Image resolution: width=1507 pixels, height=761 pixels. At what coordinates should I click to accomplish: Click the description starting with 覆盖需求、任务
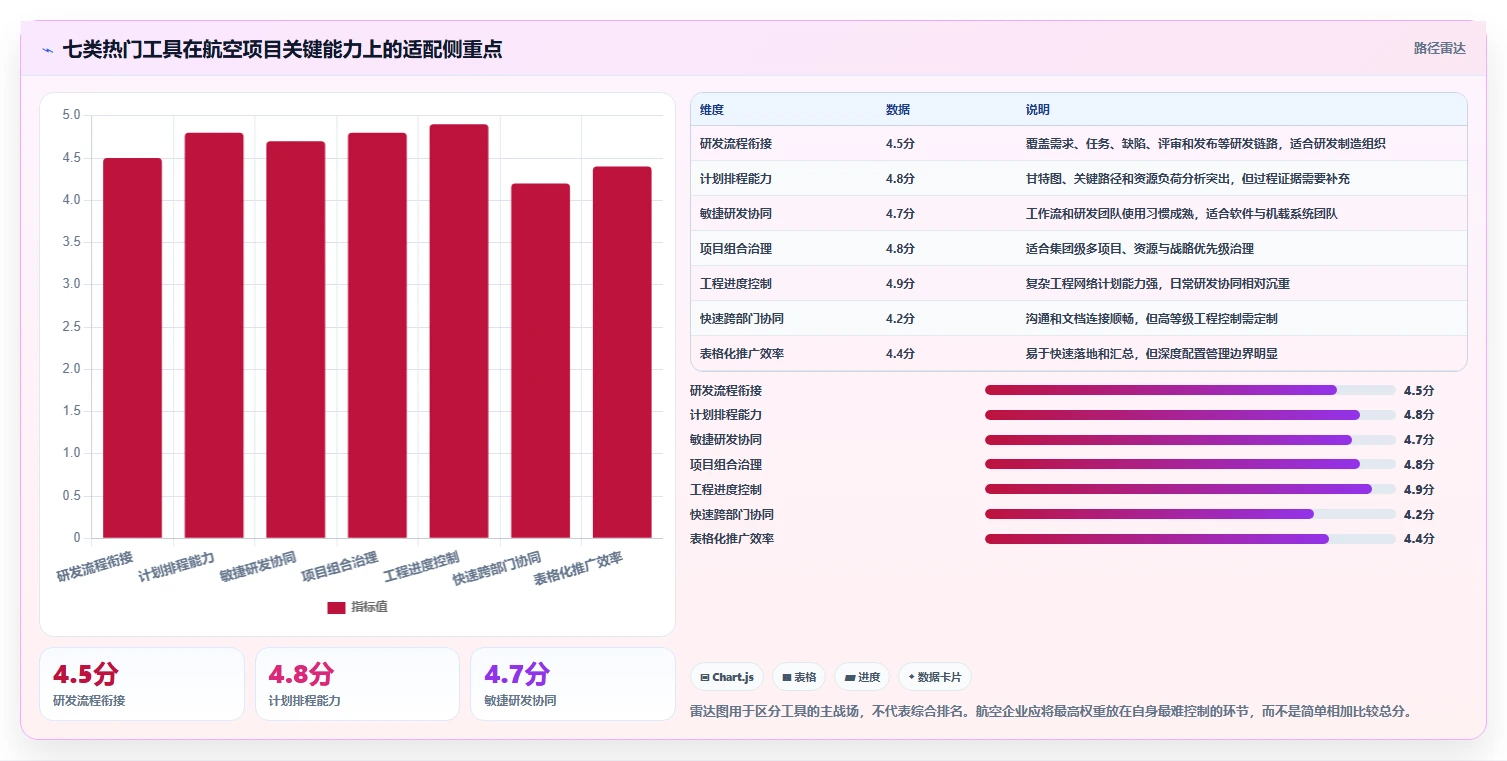(1206, 144)
